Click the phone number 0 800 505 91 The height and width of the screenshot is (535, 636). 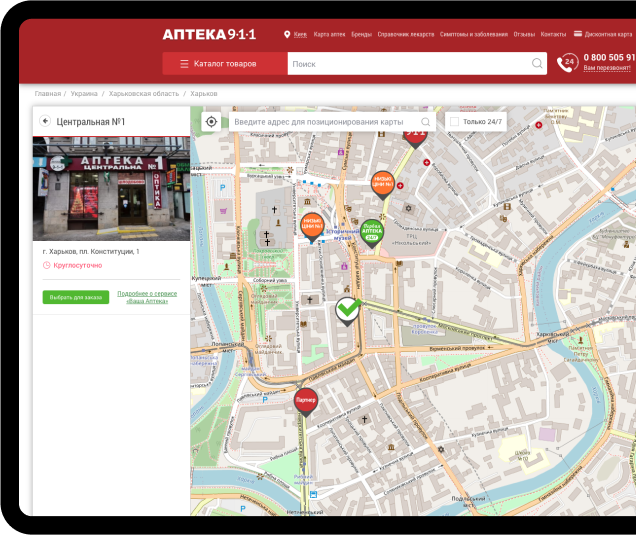(609, 57)
